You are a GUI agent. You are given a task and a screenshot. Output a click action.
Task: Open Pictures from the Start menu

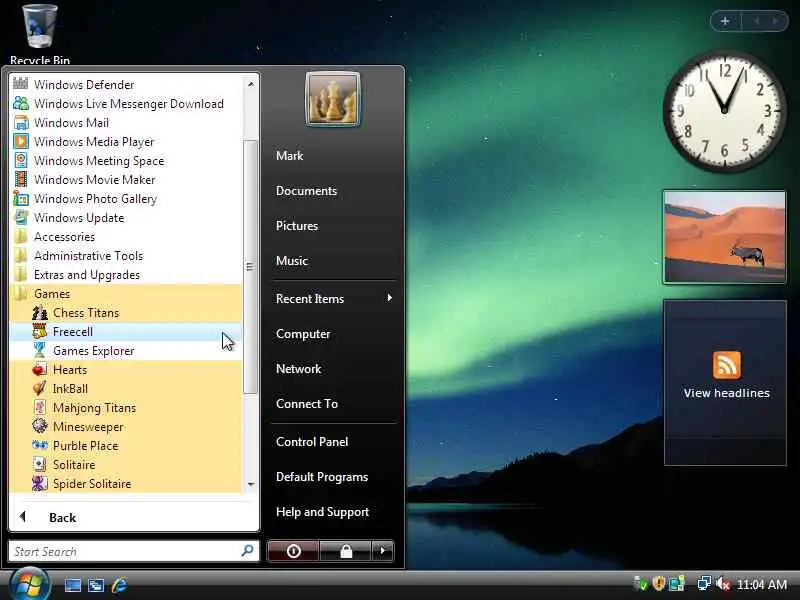click(x=296, y=226)
